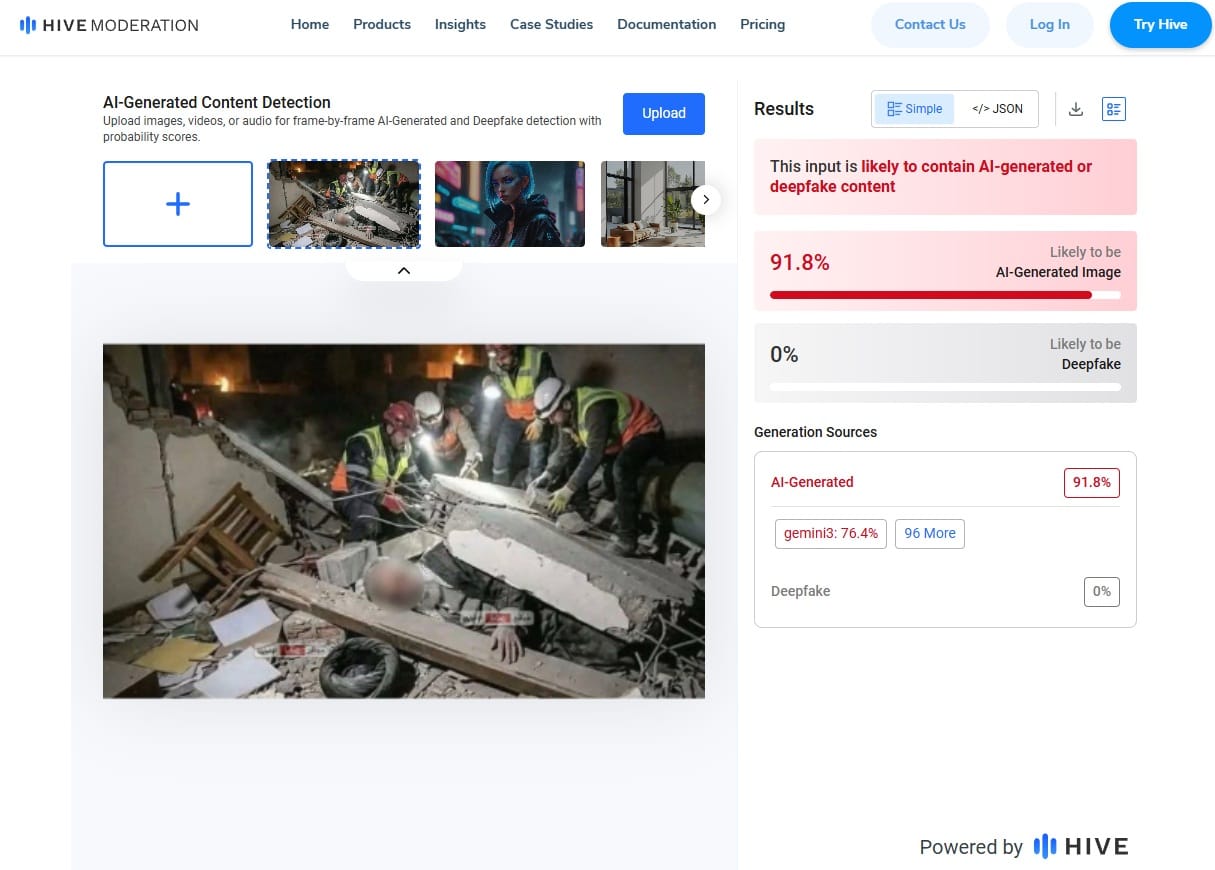Select the rescue workers sample thumbnail
The image size is (1215, 870).
pos(344,204)
